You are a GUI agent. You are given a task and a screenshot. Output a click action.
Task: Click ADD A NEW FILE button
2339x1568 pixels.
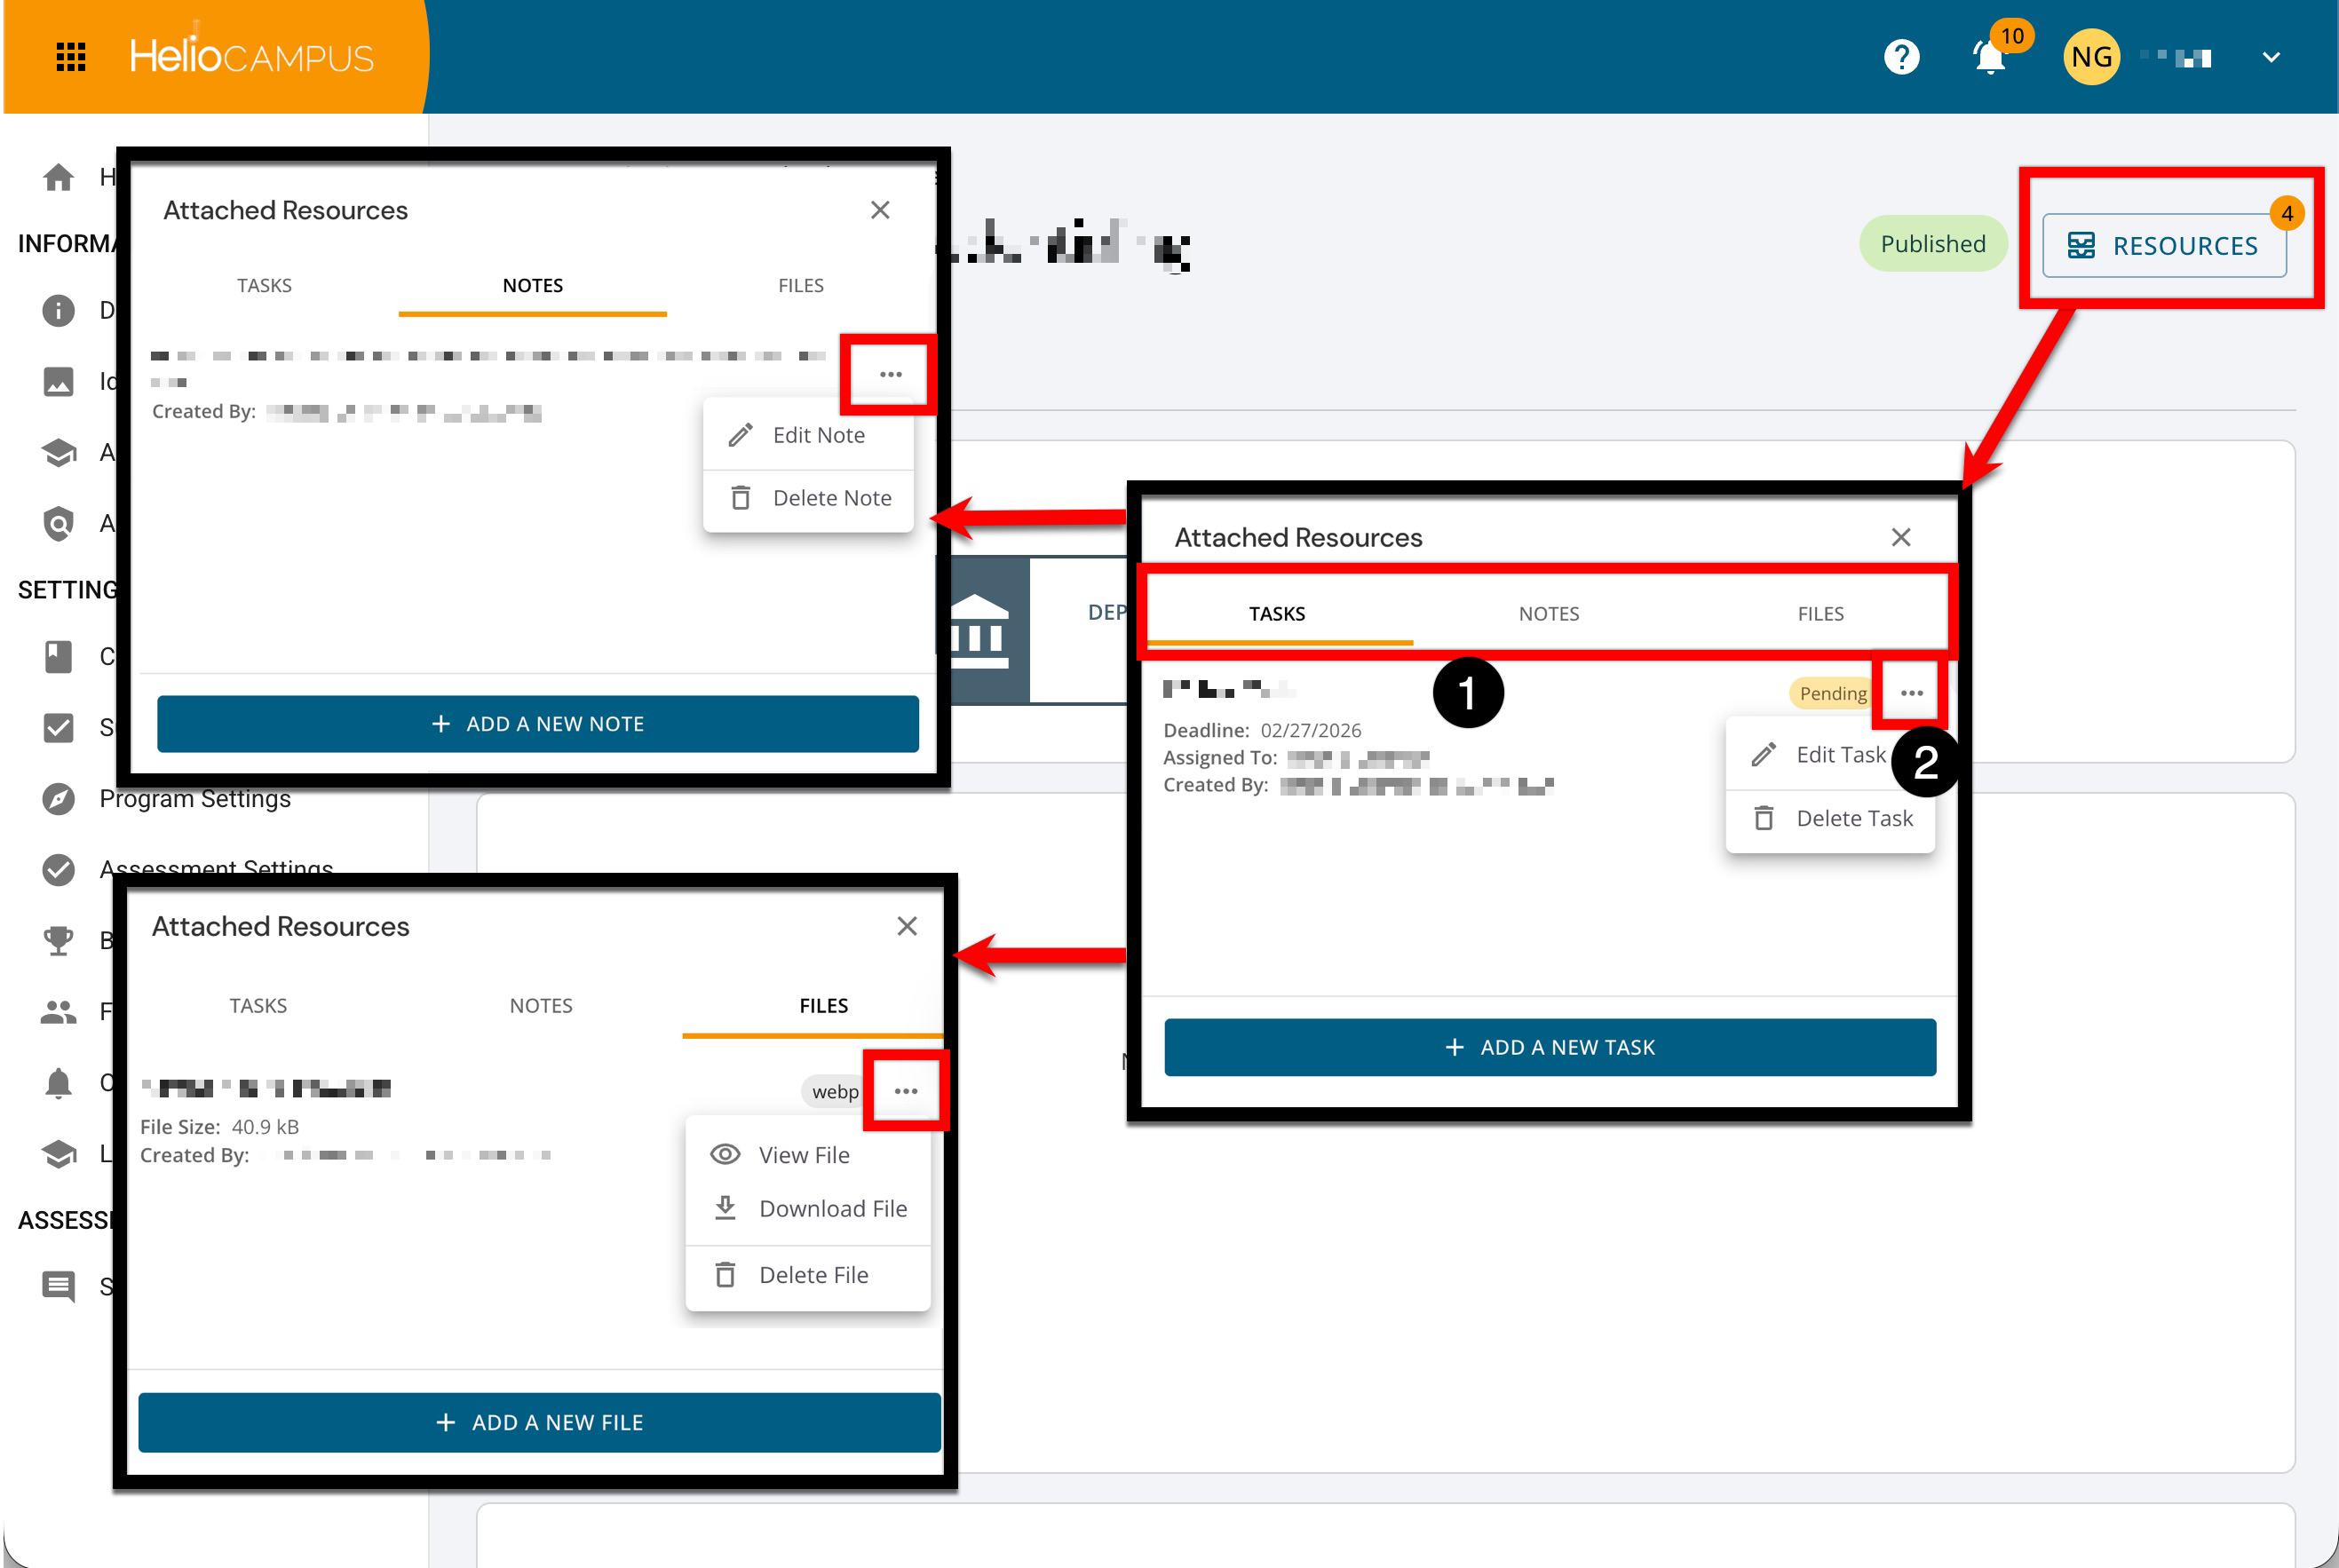539,1422
